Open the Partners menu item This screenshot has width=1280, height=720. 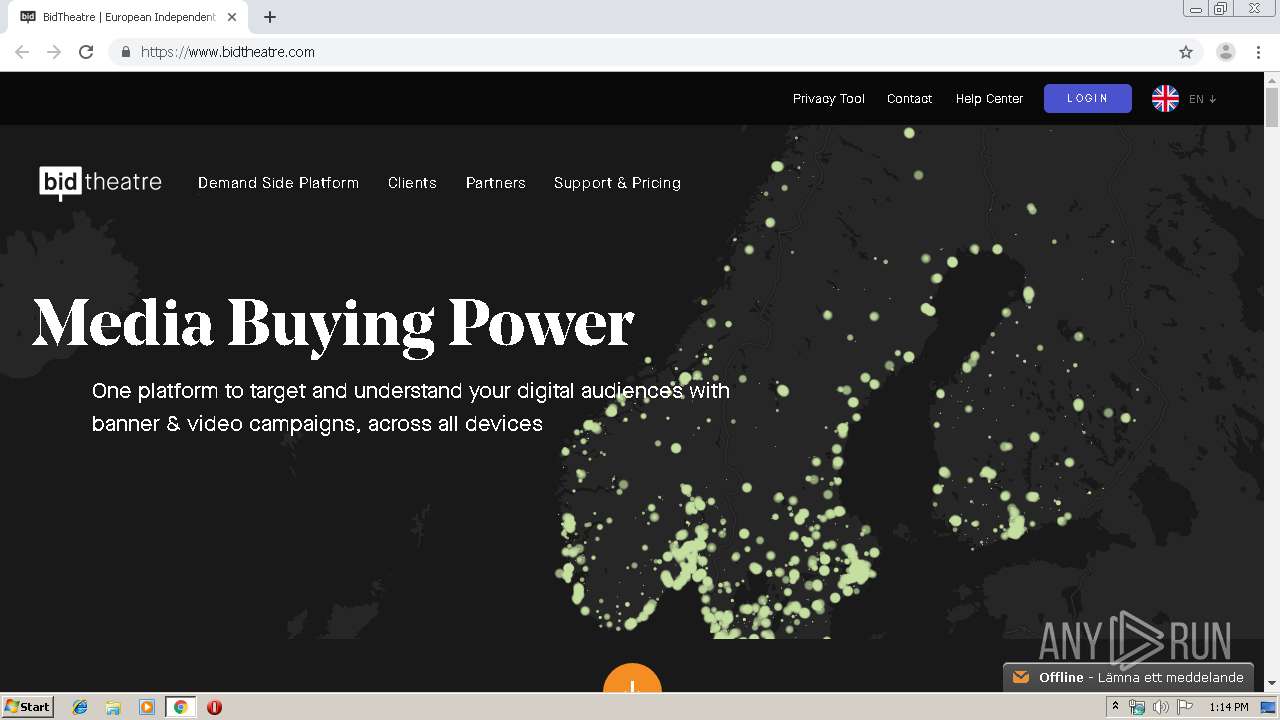[x=495, y=183]
